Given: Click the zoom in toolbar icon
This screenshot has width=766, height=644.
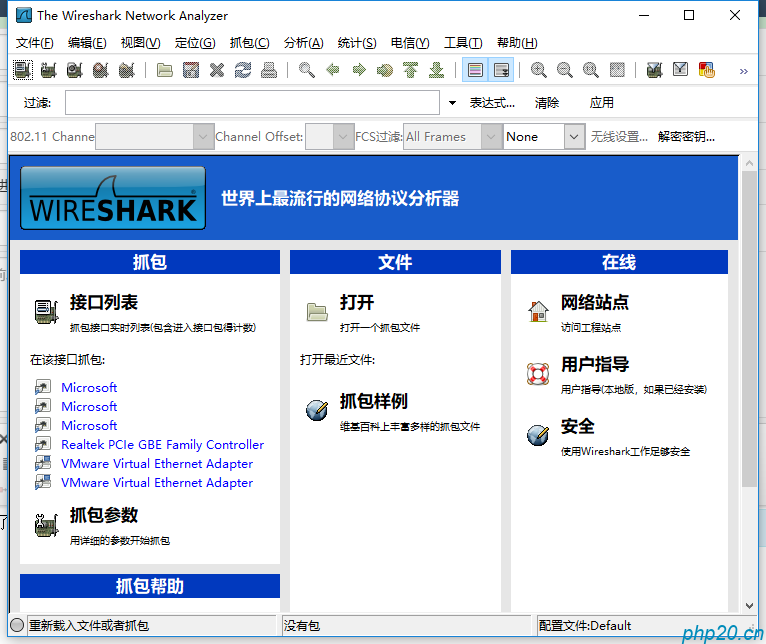Looking at the screenshot, I should [x=539, y=70].
